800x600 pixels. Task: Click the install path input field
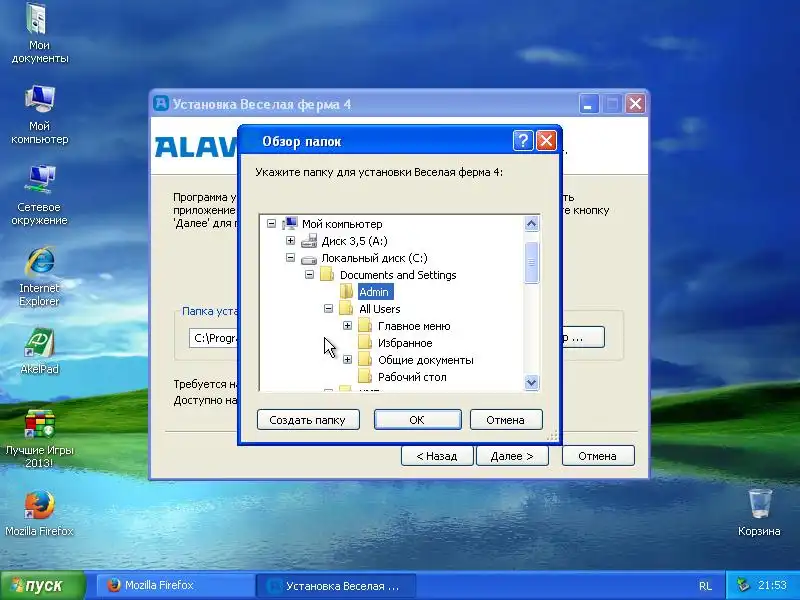pos(214,338)
